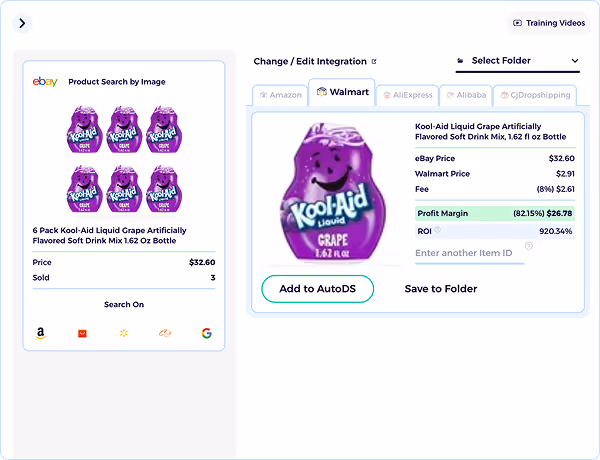
Task: Click Save to Folder
Action: pyautogui.click(x=441, y=289)
